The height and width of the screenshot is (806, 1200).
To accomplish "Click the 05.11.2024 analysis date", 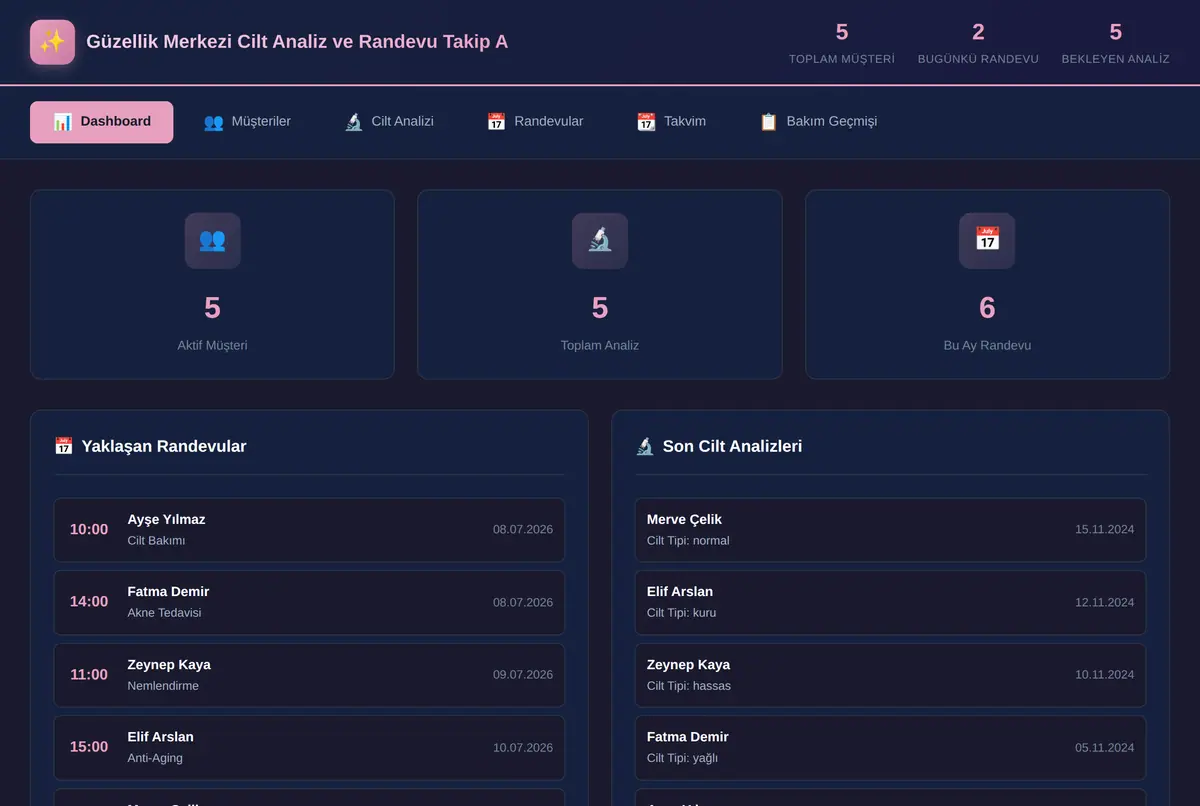I will (1105, 748).
